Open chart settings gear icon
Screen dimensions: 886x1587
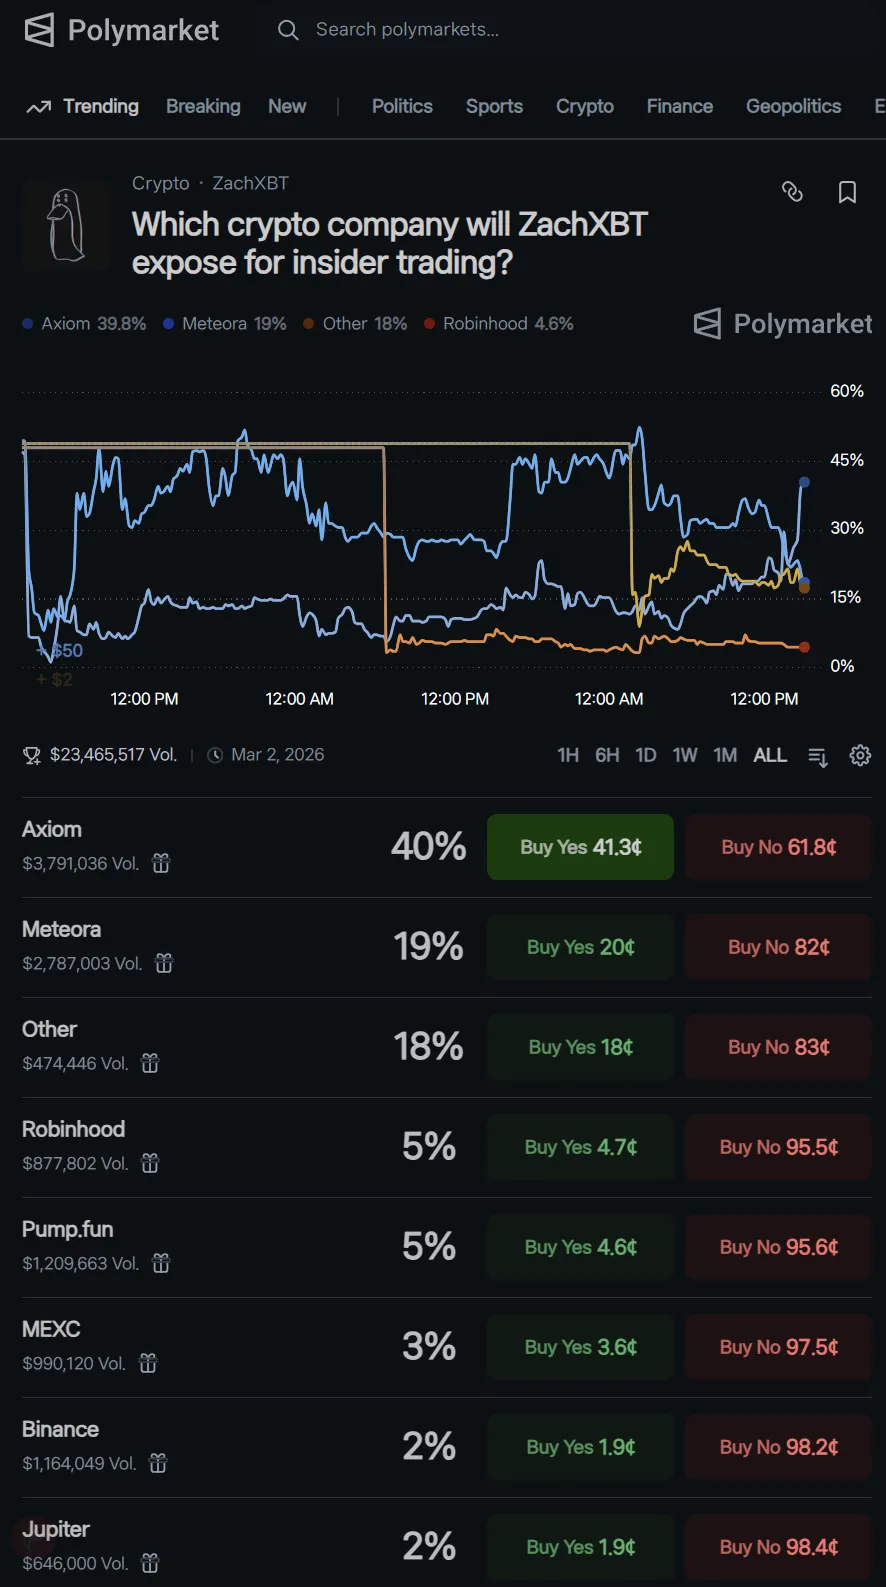tap(860, 755)
